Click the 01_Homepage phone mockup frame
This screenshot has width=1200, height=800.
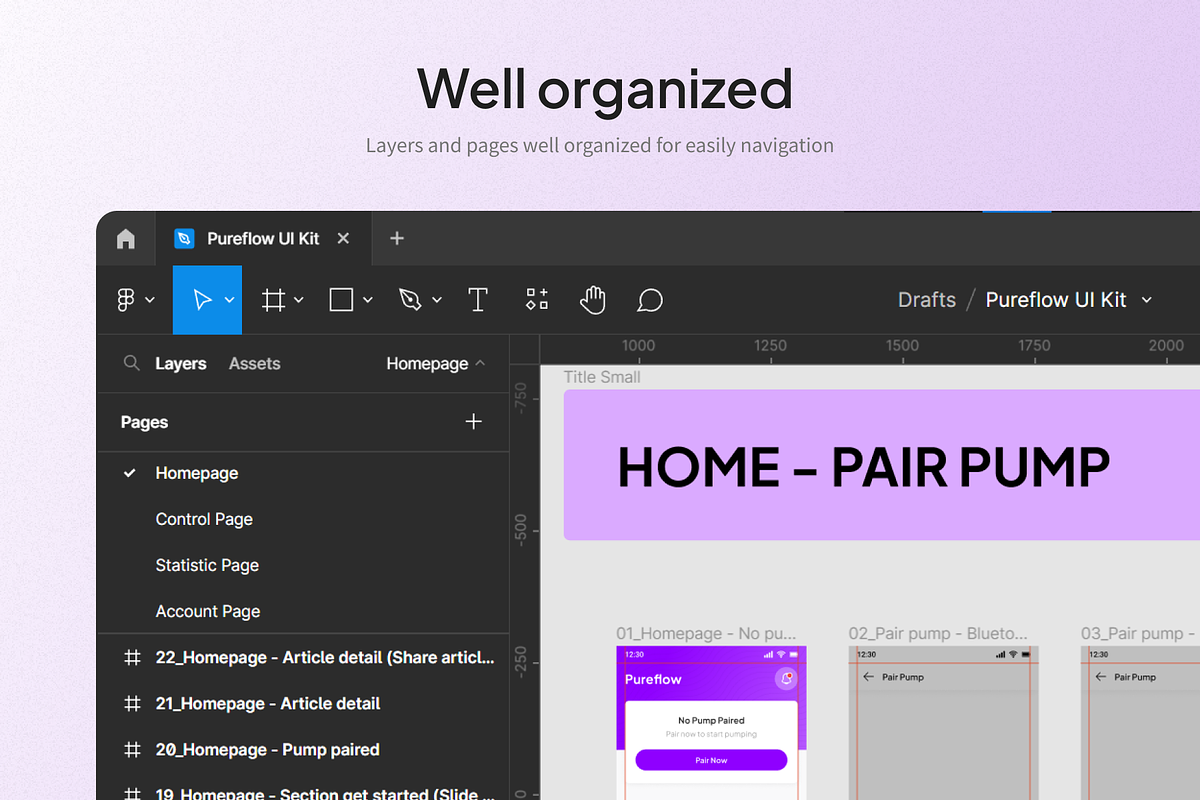711,722
